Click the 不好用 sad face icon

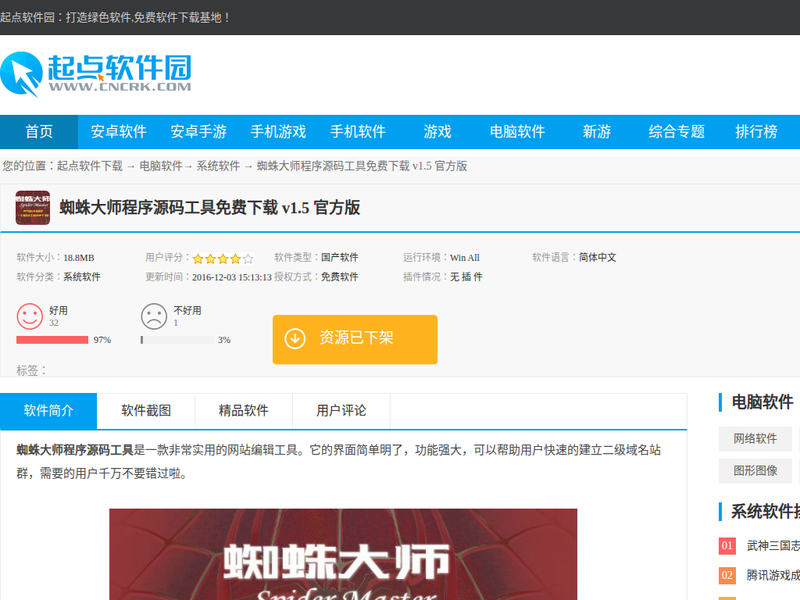pos(154,316)
